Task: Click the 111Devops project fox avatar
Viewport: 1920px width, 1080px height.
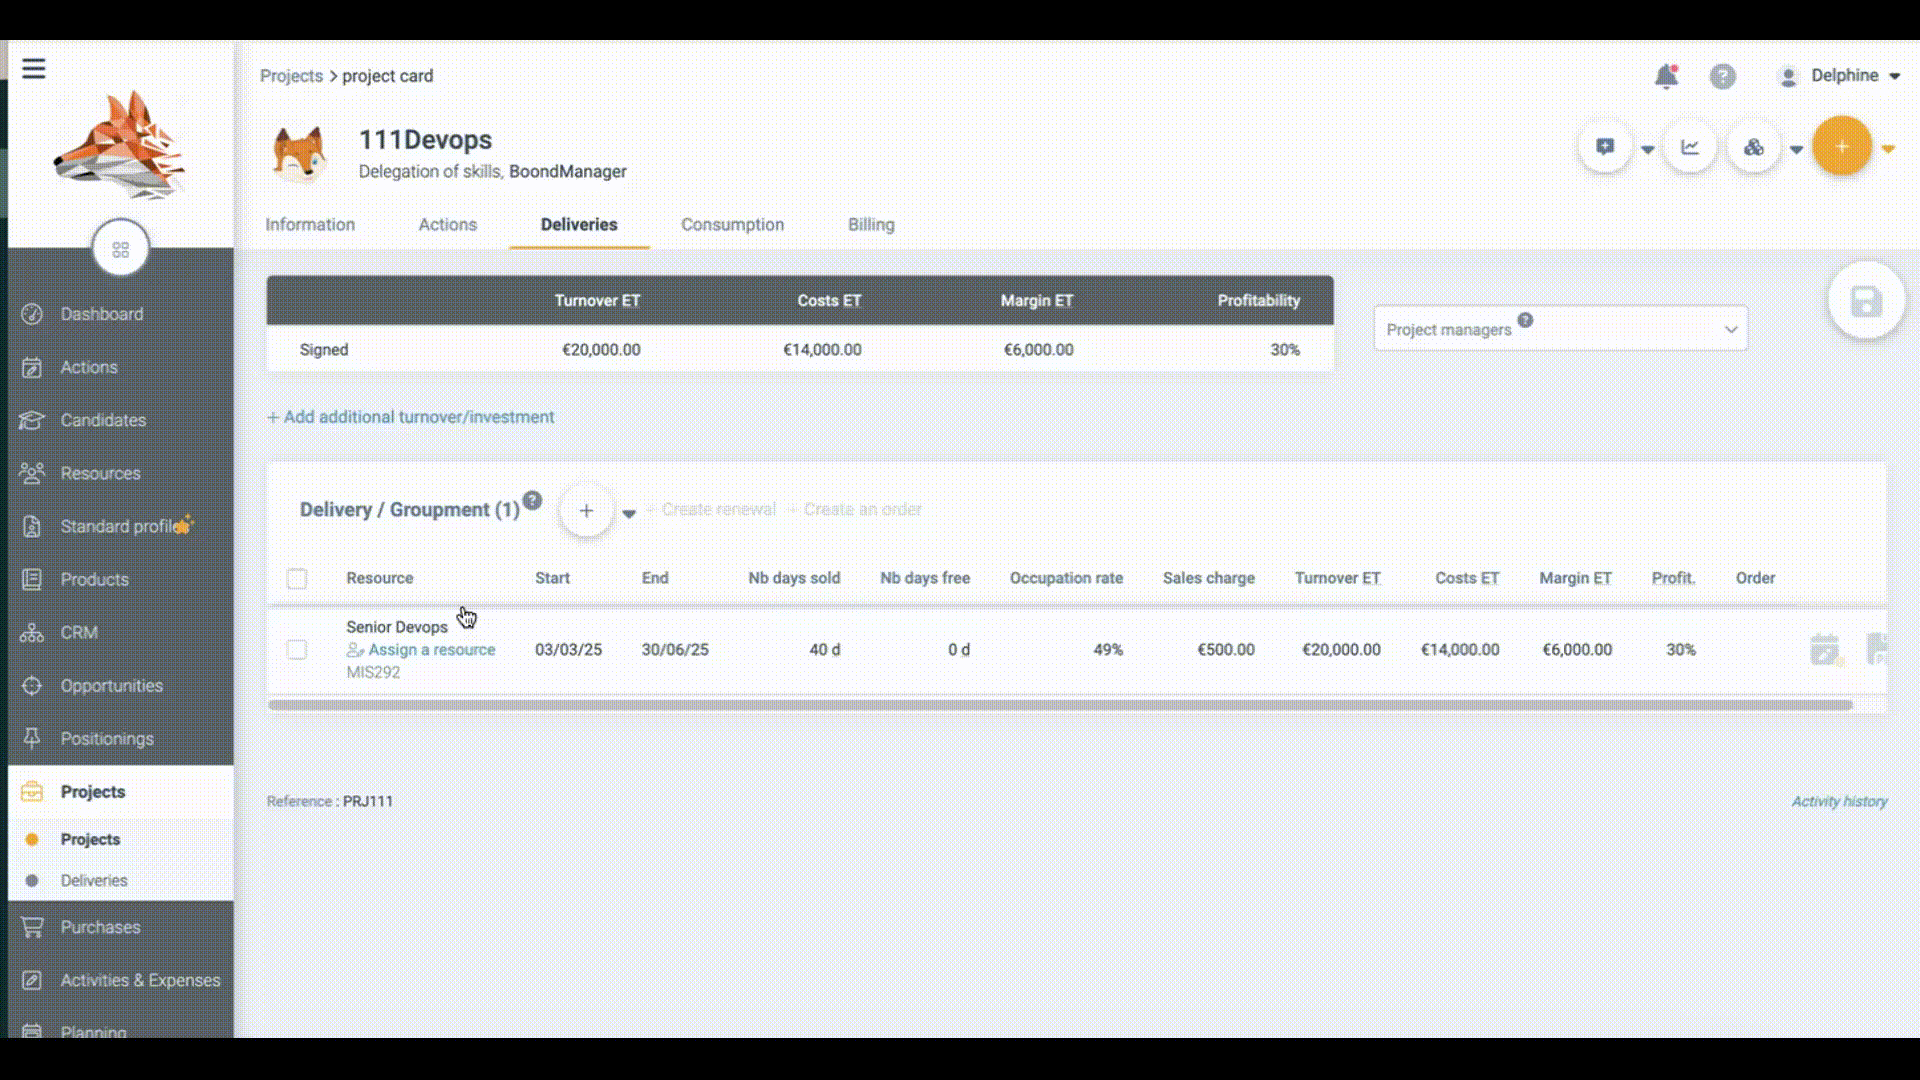Action: (299, 154)
